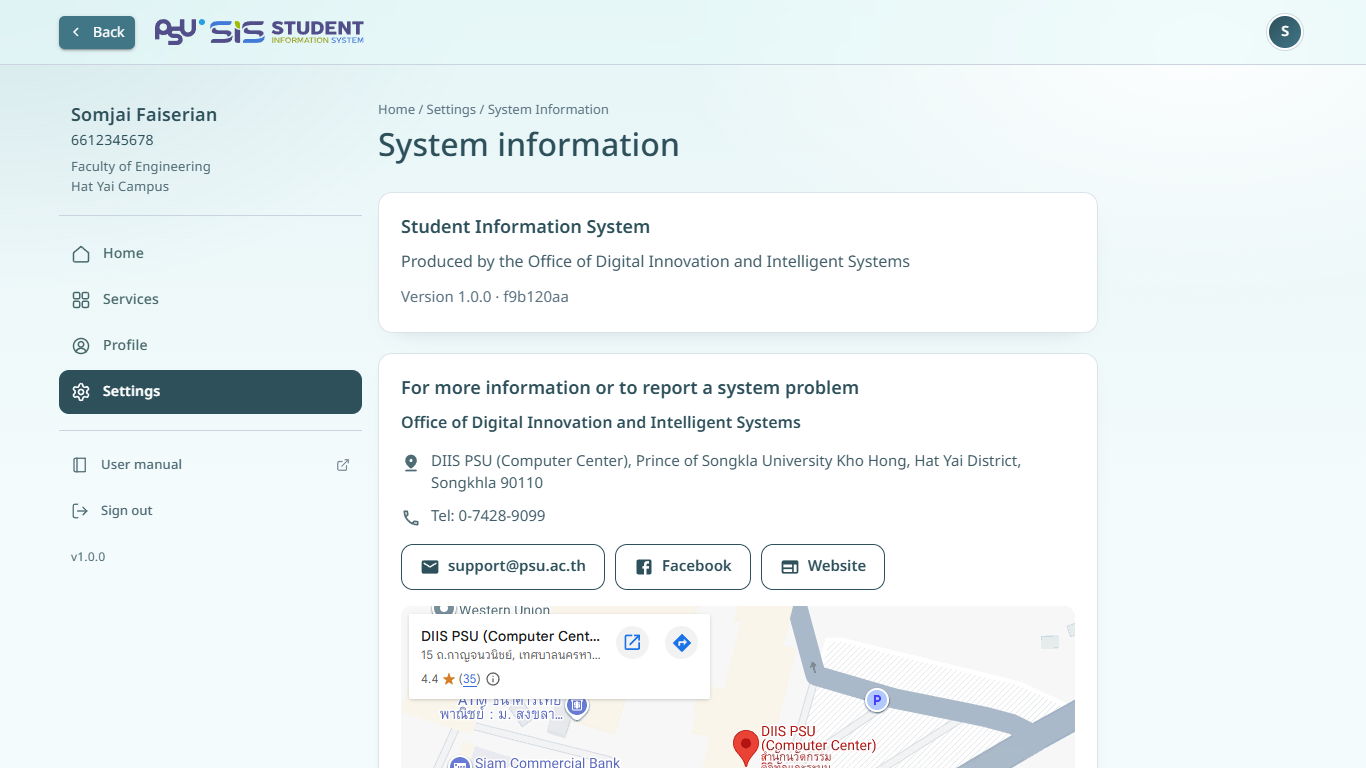Click the Somjai Faiserian name
Viewport: 1366px width, 768px height.
tap(144, 115)
